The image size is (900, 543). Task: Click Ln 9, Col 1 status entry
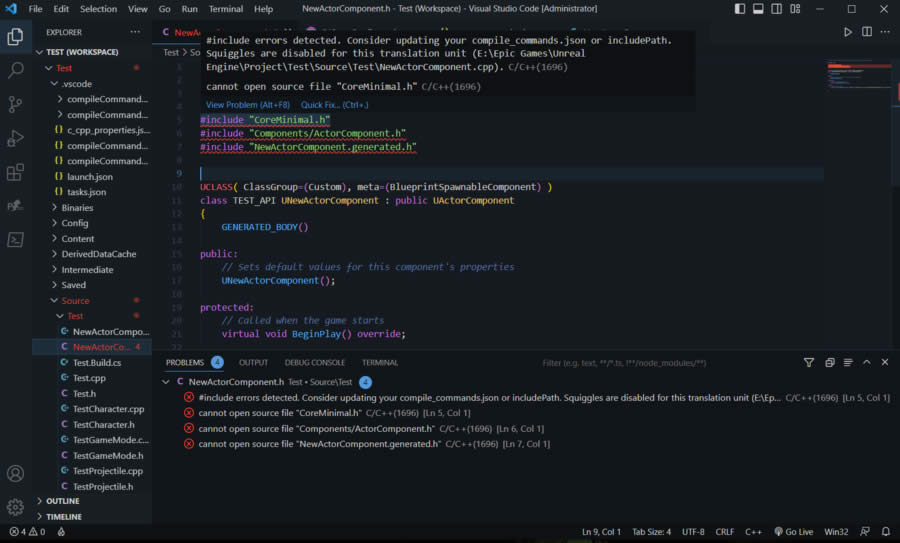coord(601,532)
